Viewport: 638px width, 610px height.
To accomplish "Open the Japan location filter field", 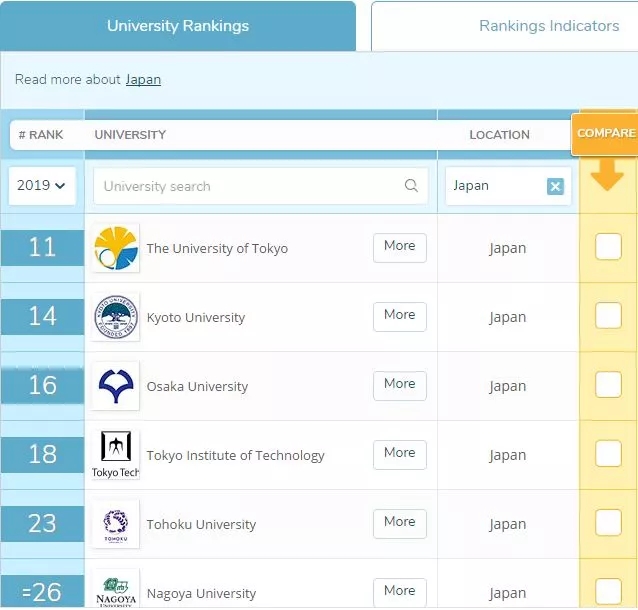I will (495, 186).
